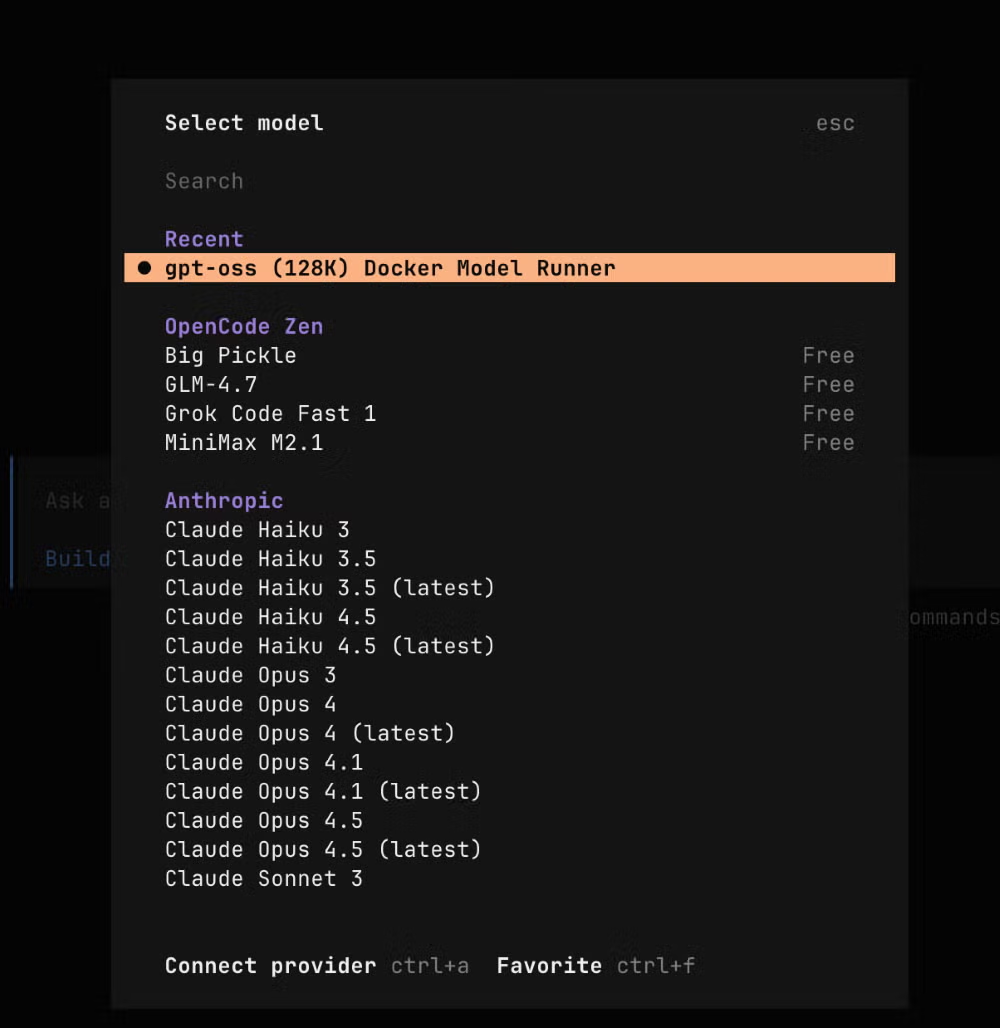Click Favorite to star a model
Viewport: 1000px width, 1028px height.
pos(548,966)
